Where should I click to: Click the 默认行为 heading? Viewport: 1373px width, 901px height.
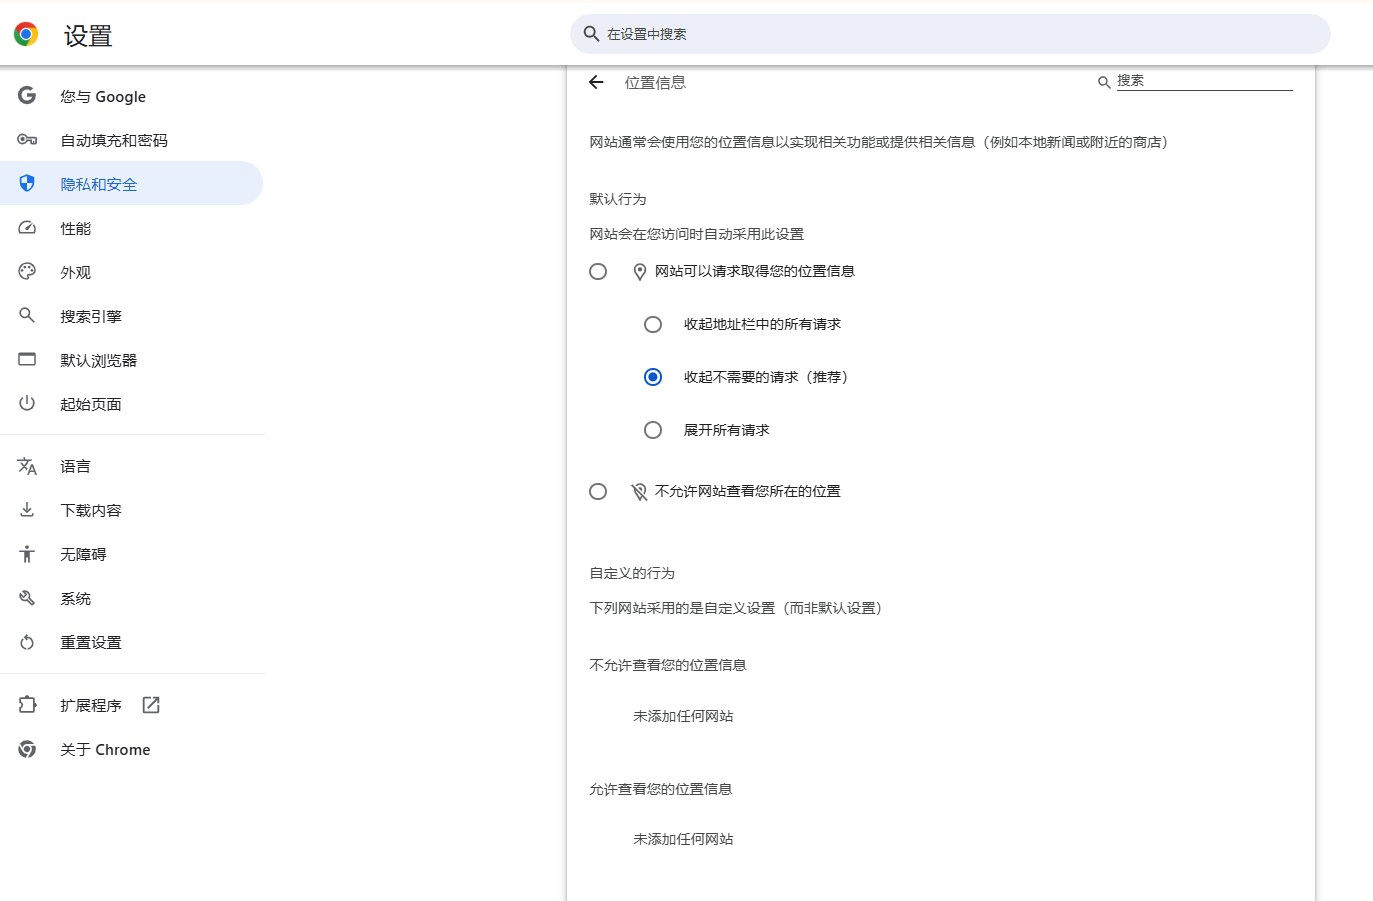pos(618,199)
